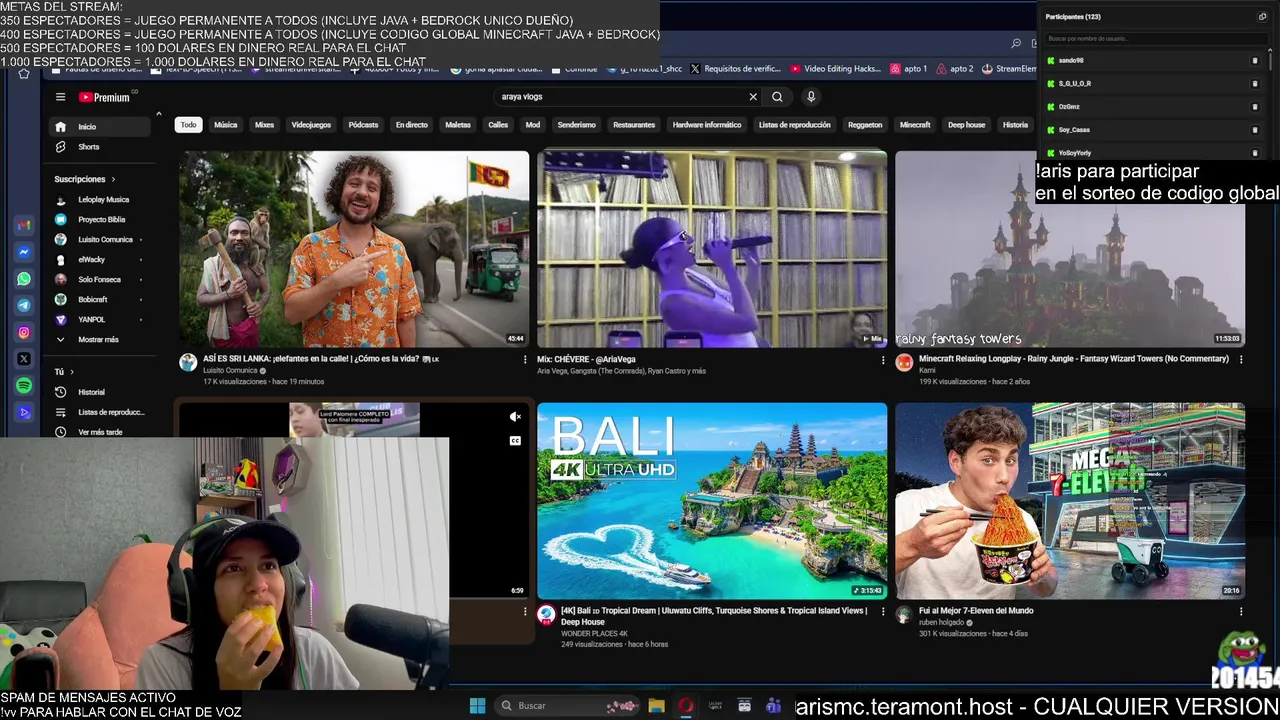Viewport: 1280px width, 720px height.
Task: Unmute the preview video speaker icon
Action: [515, 417]
